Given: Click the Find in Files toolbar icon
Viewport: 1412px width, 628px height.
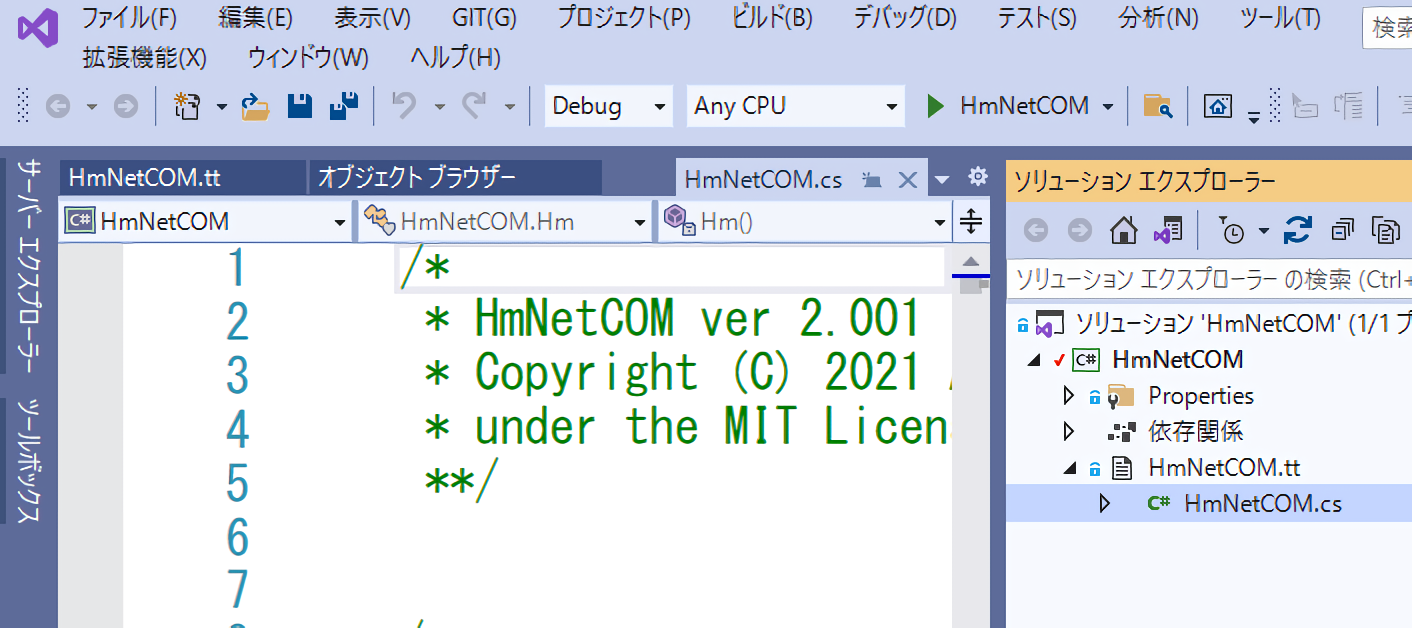Looking at the screenshot, I should click(1158, 106).
